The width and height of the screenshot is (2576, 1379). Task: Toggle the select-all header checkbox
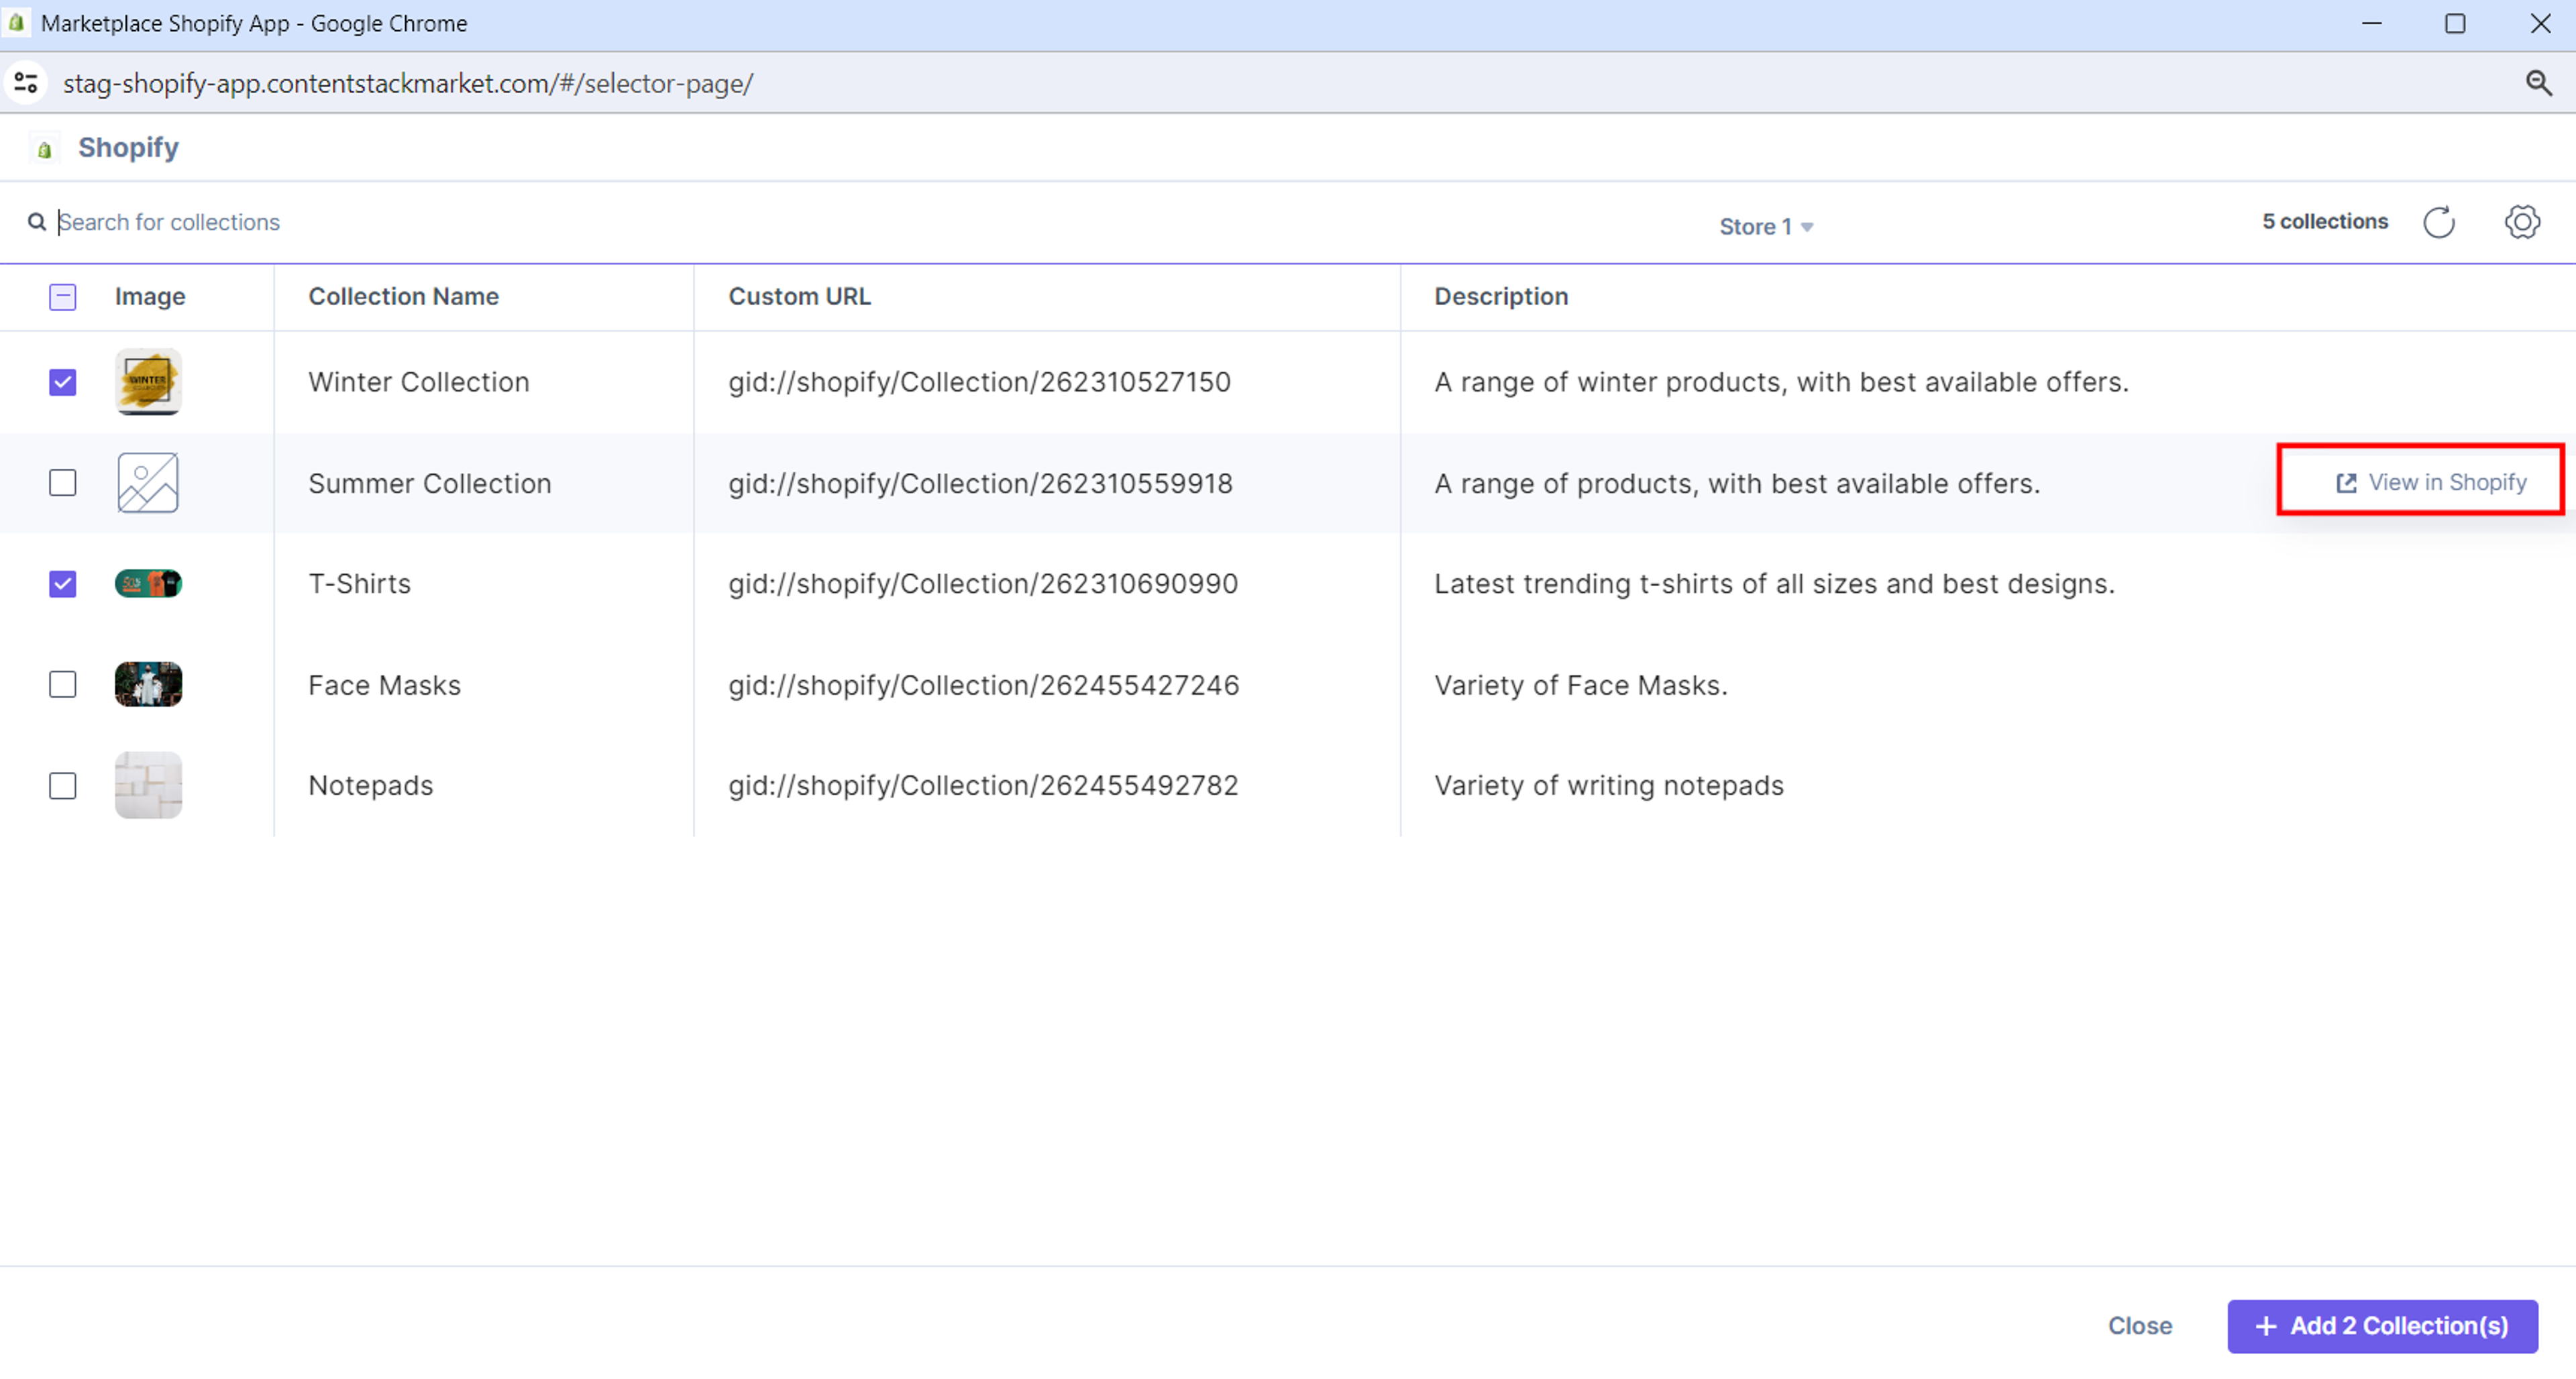63,297
